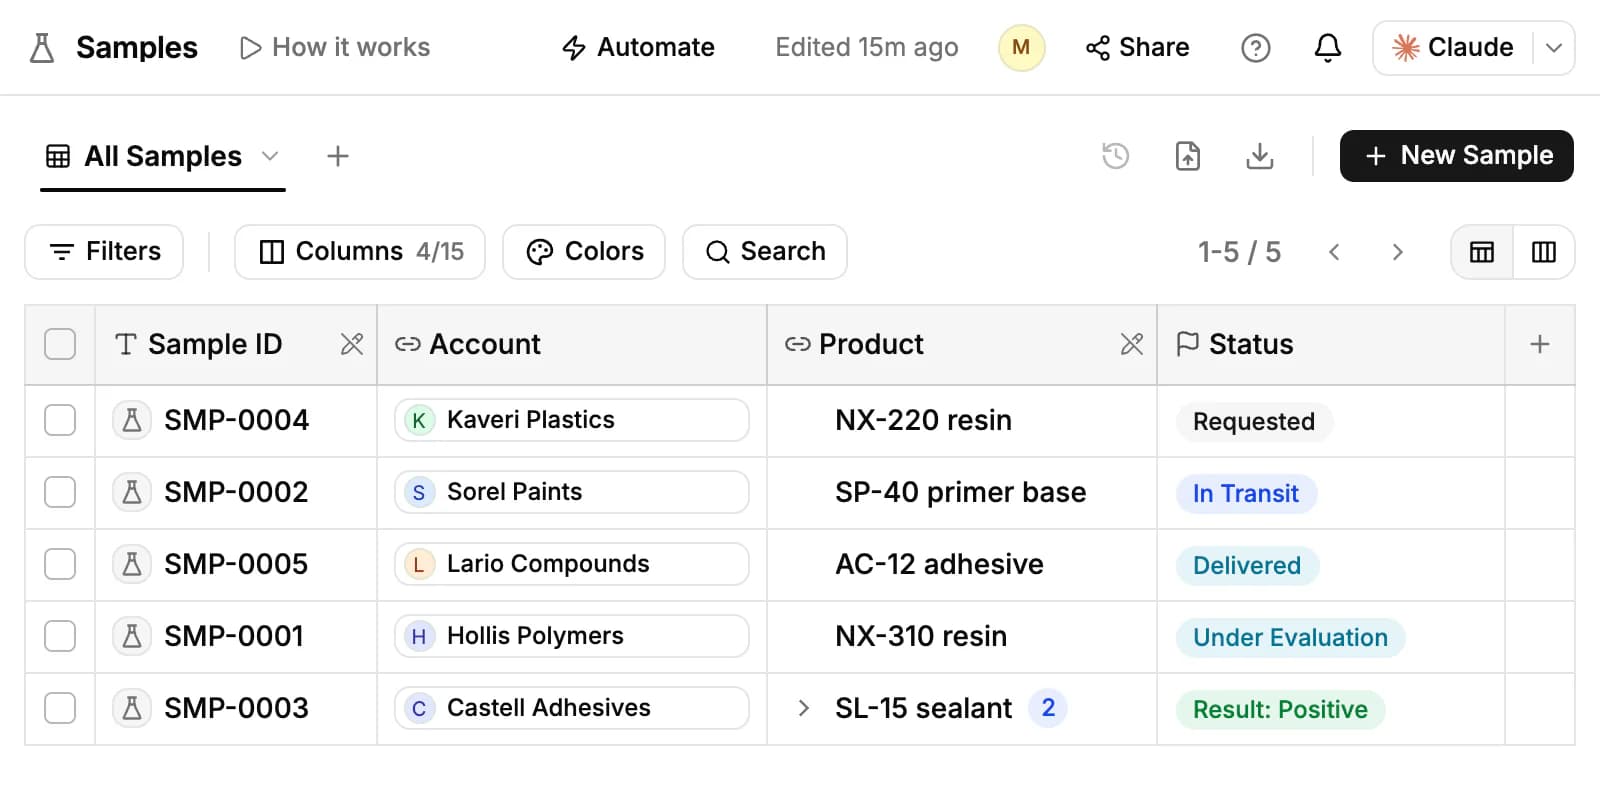Click the import file upload icon
The height and width of the screenshot is (800, 1600).
tap(1187, 156)
